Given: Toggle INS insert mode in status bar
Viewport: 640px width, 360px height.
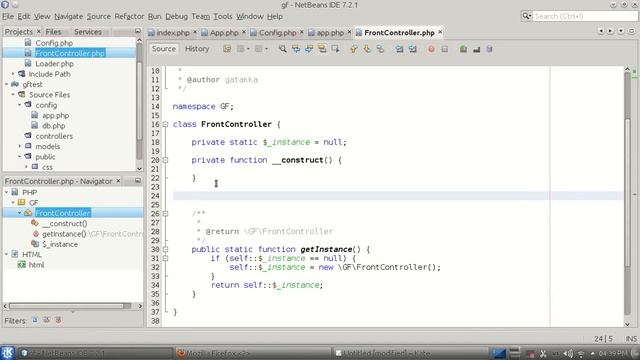Looking at the screenshot, I should 631,339.
